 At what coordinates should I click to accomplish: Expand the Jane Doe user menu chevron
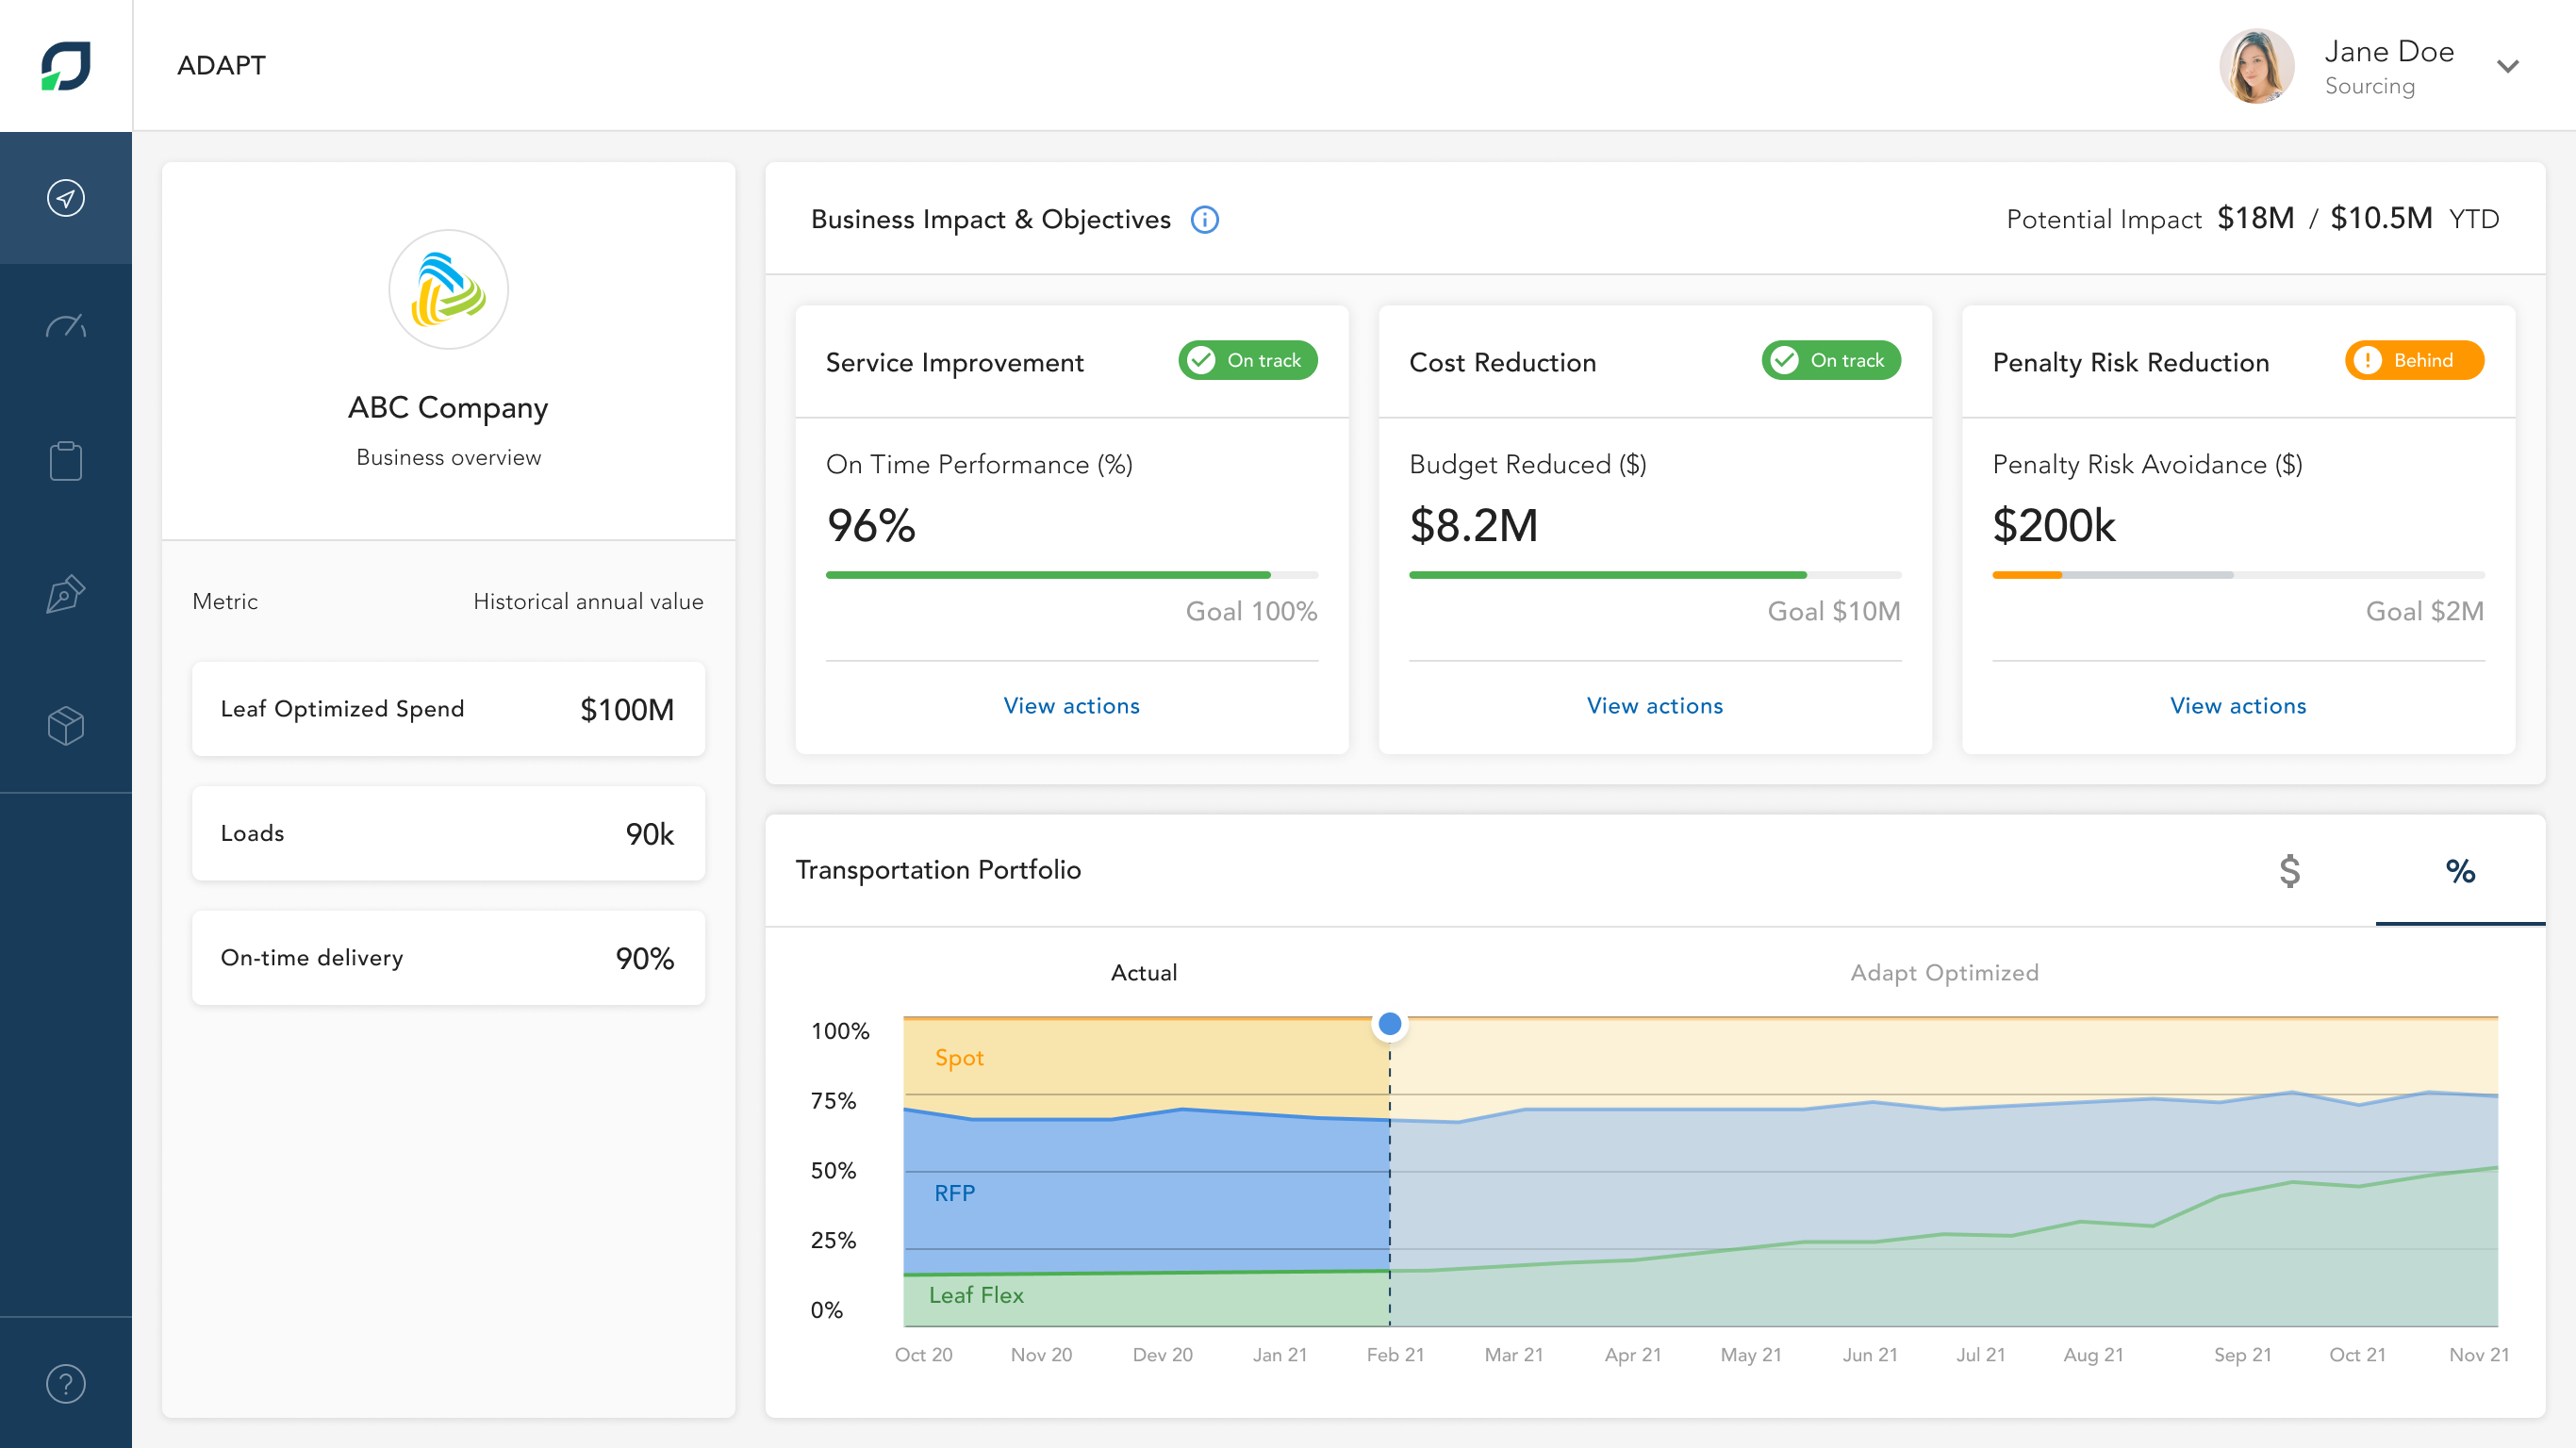[x=2507, y=67]
